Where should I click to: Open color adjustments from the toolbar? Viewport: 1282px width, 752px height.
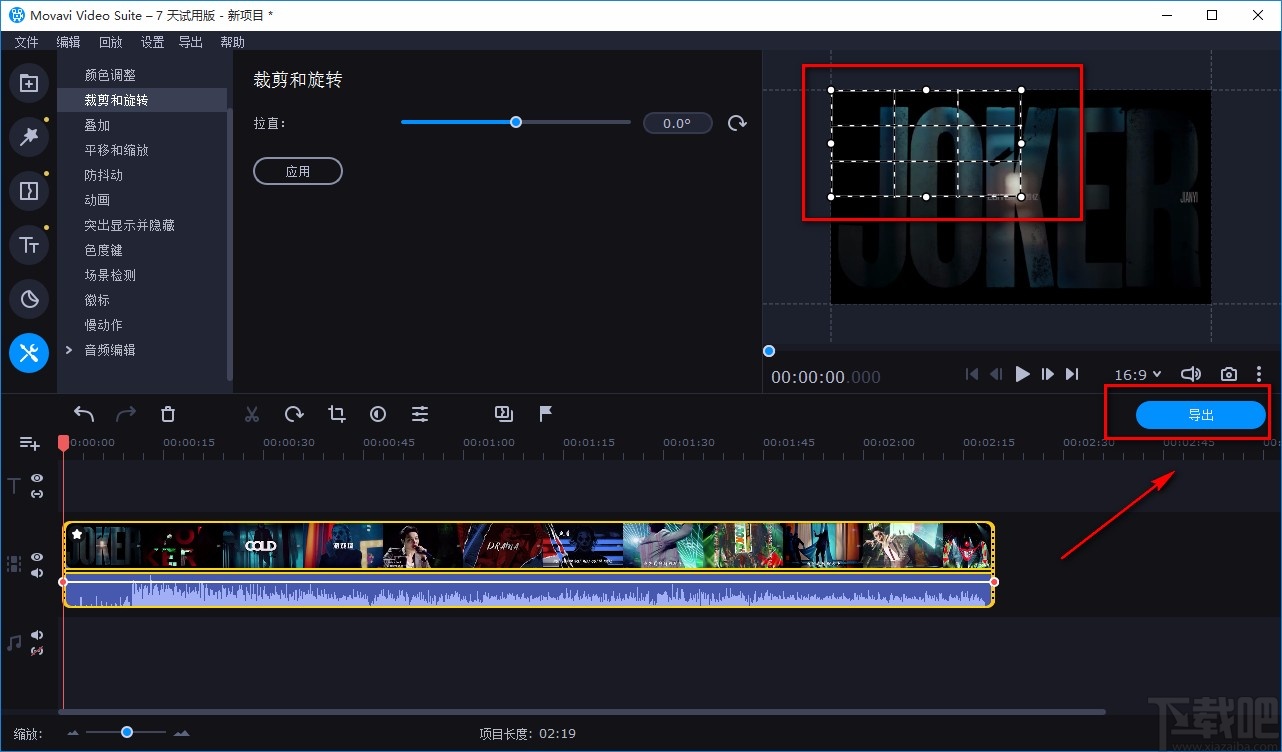point(378,414)
